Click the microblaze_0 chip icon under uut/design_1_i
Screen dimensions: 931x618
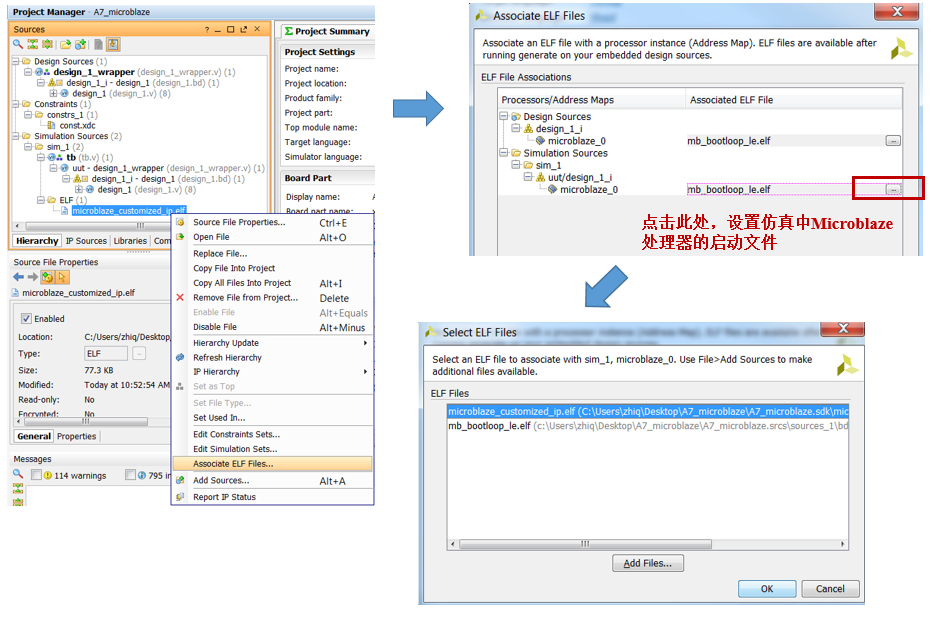[553, 189]
